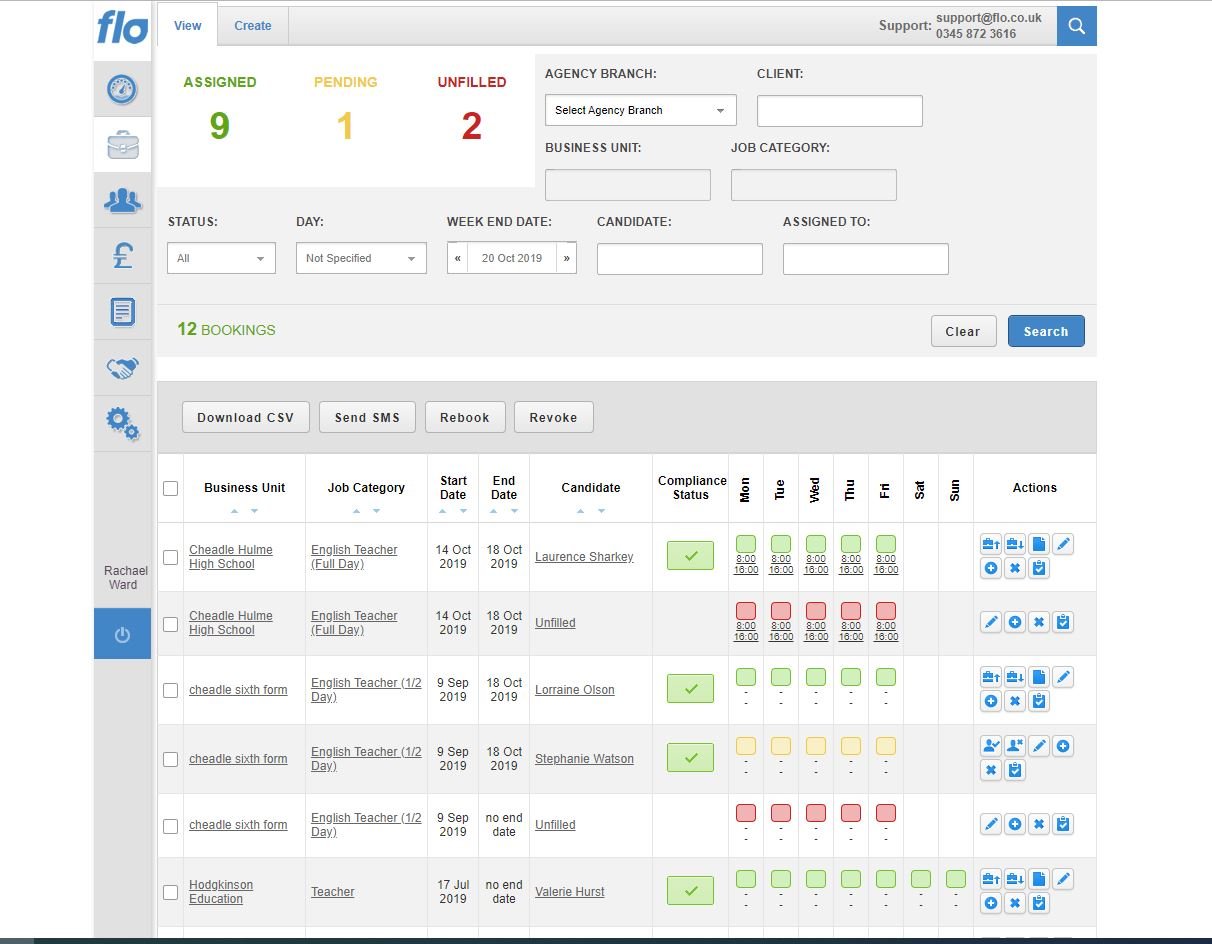1212x944 pixels.
Task: Open the dashboard gauge icon in sidebar
Action: pos(122,88)
